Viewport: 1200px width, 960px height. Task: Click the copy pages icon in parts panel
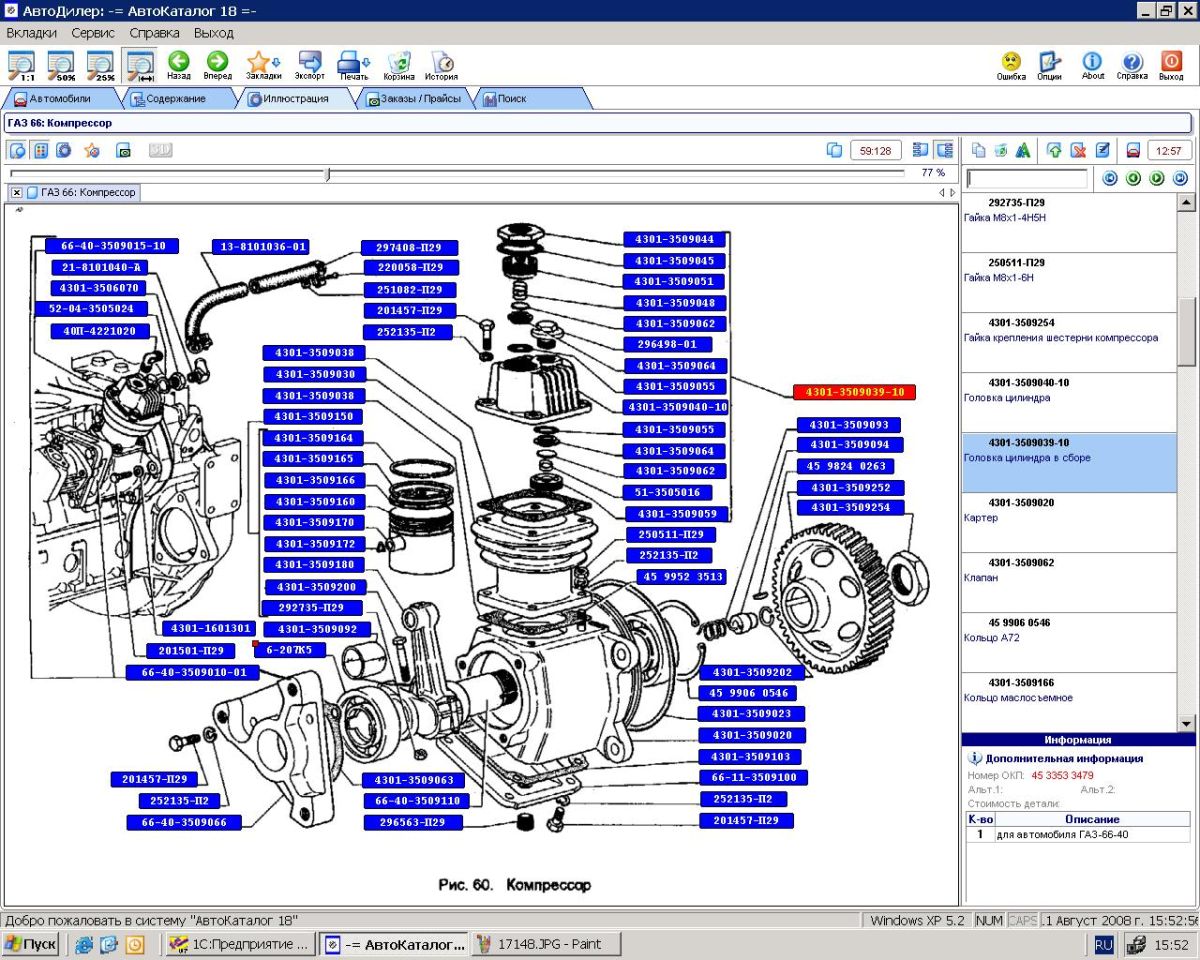[979, 150]
